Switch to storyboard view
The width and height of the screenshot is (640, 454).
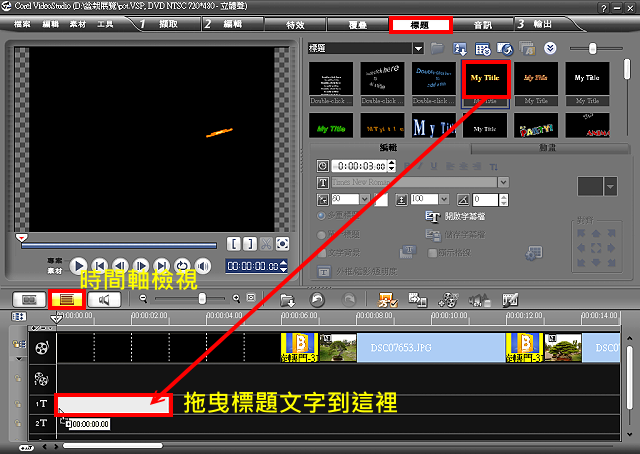pos(29,300)
